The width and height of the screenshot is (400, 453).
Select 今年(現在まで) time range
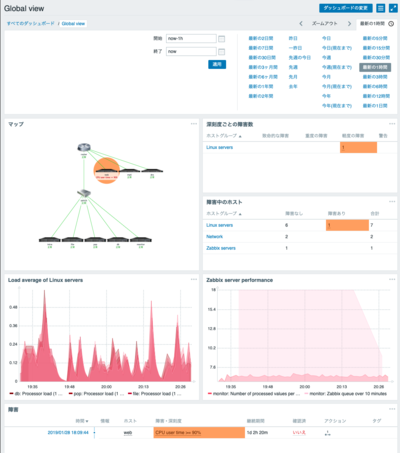pos(337,106)
